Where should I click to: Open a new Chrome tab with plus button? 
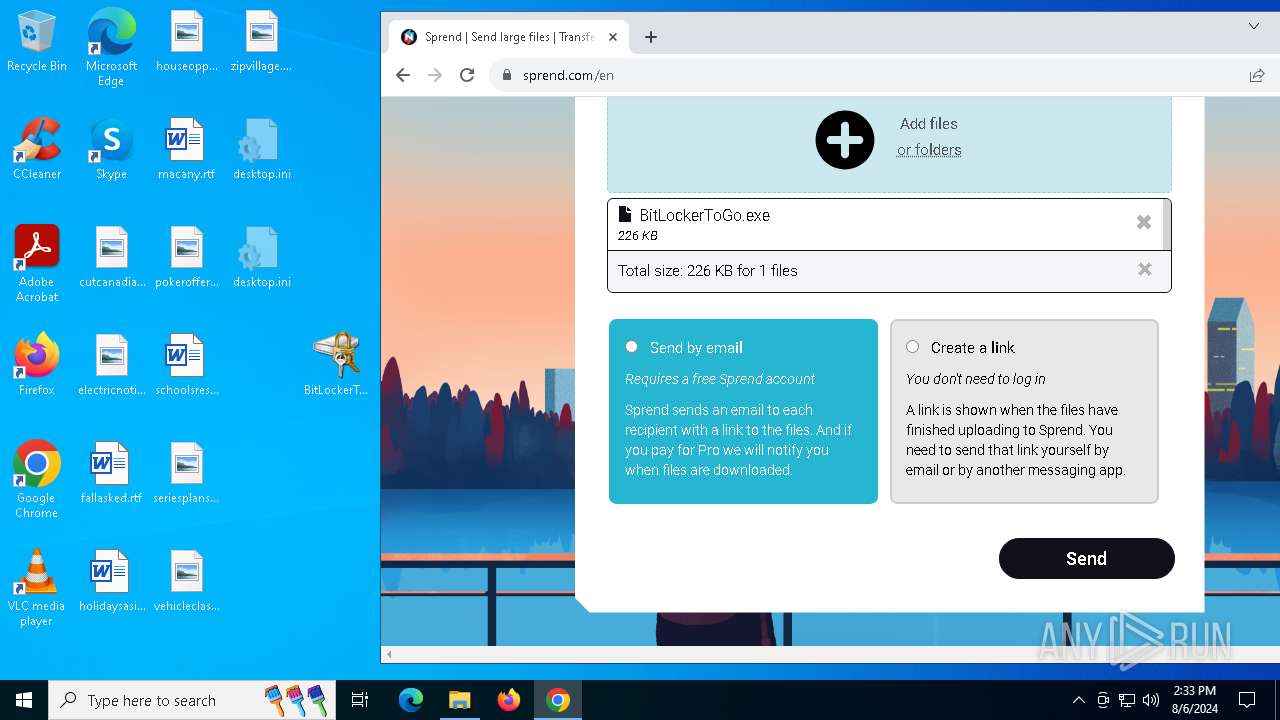click(x=651, y=37)
